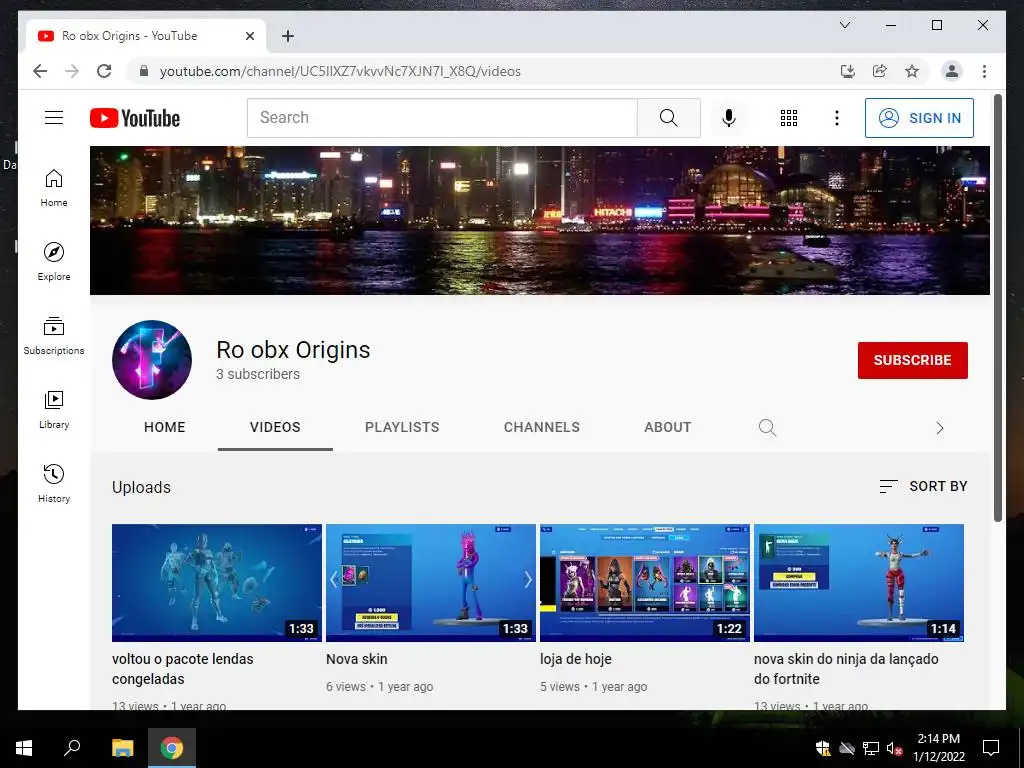Click the red SUBSCRIBE button

point(912,360)
